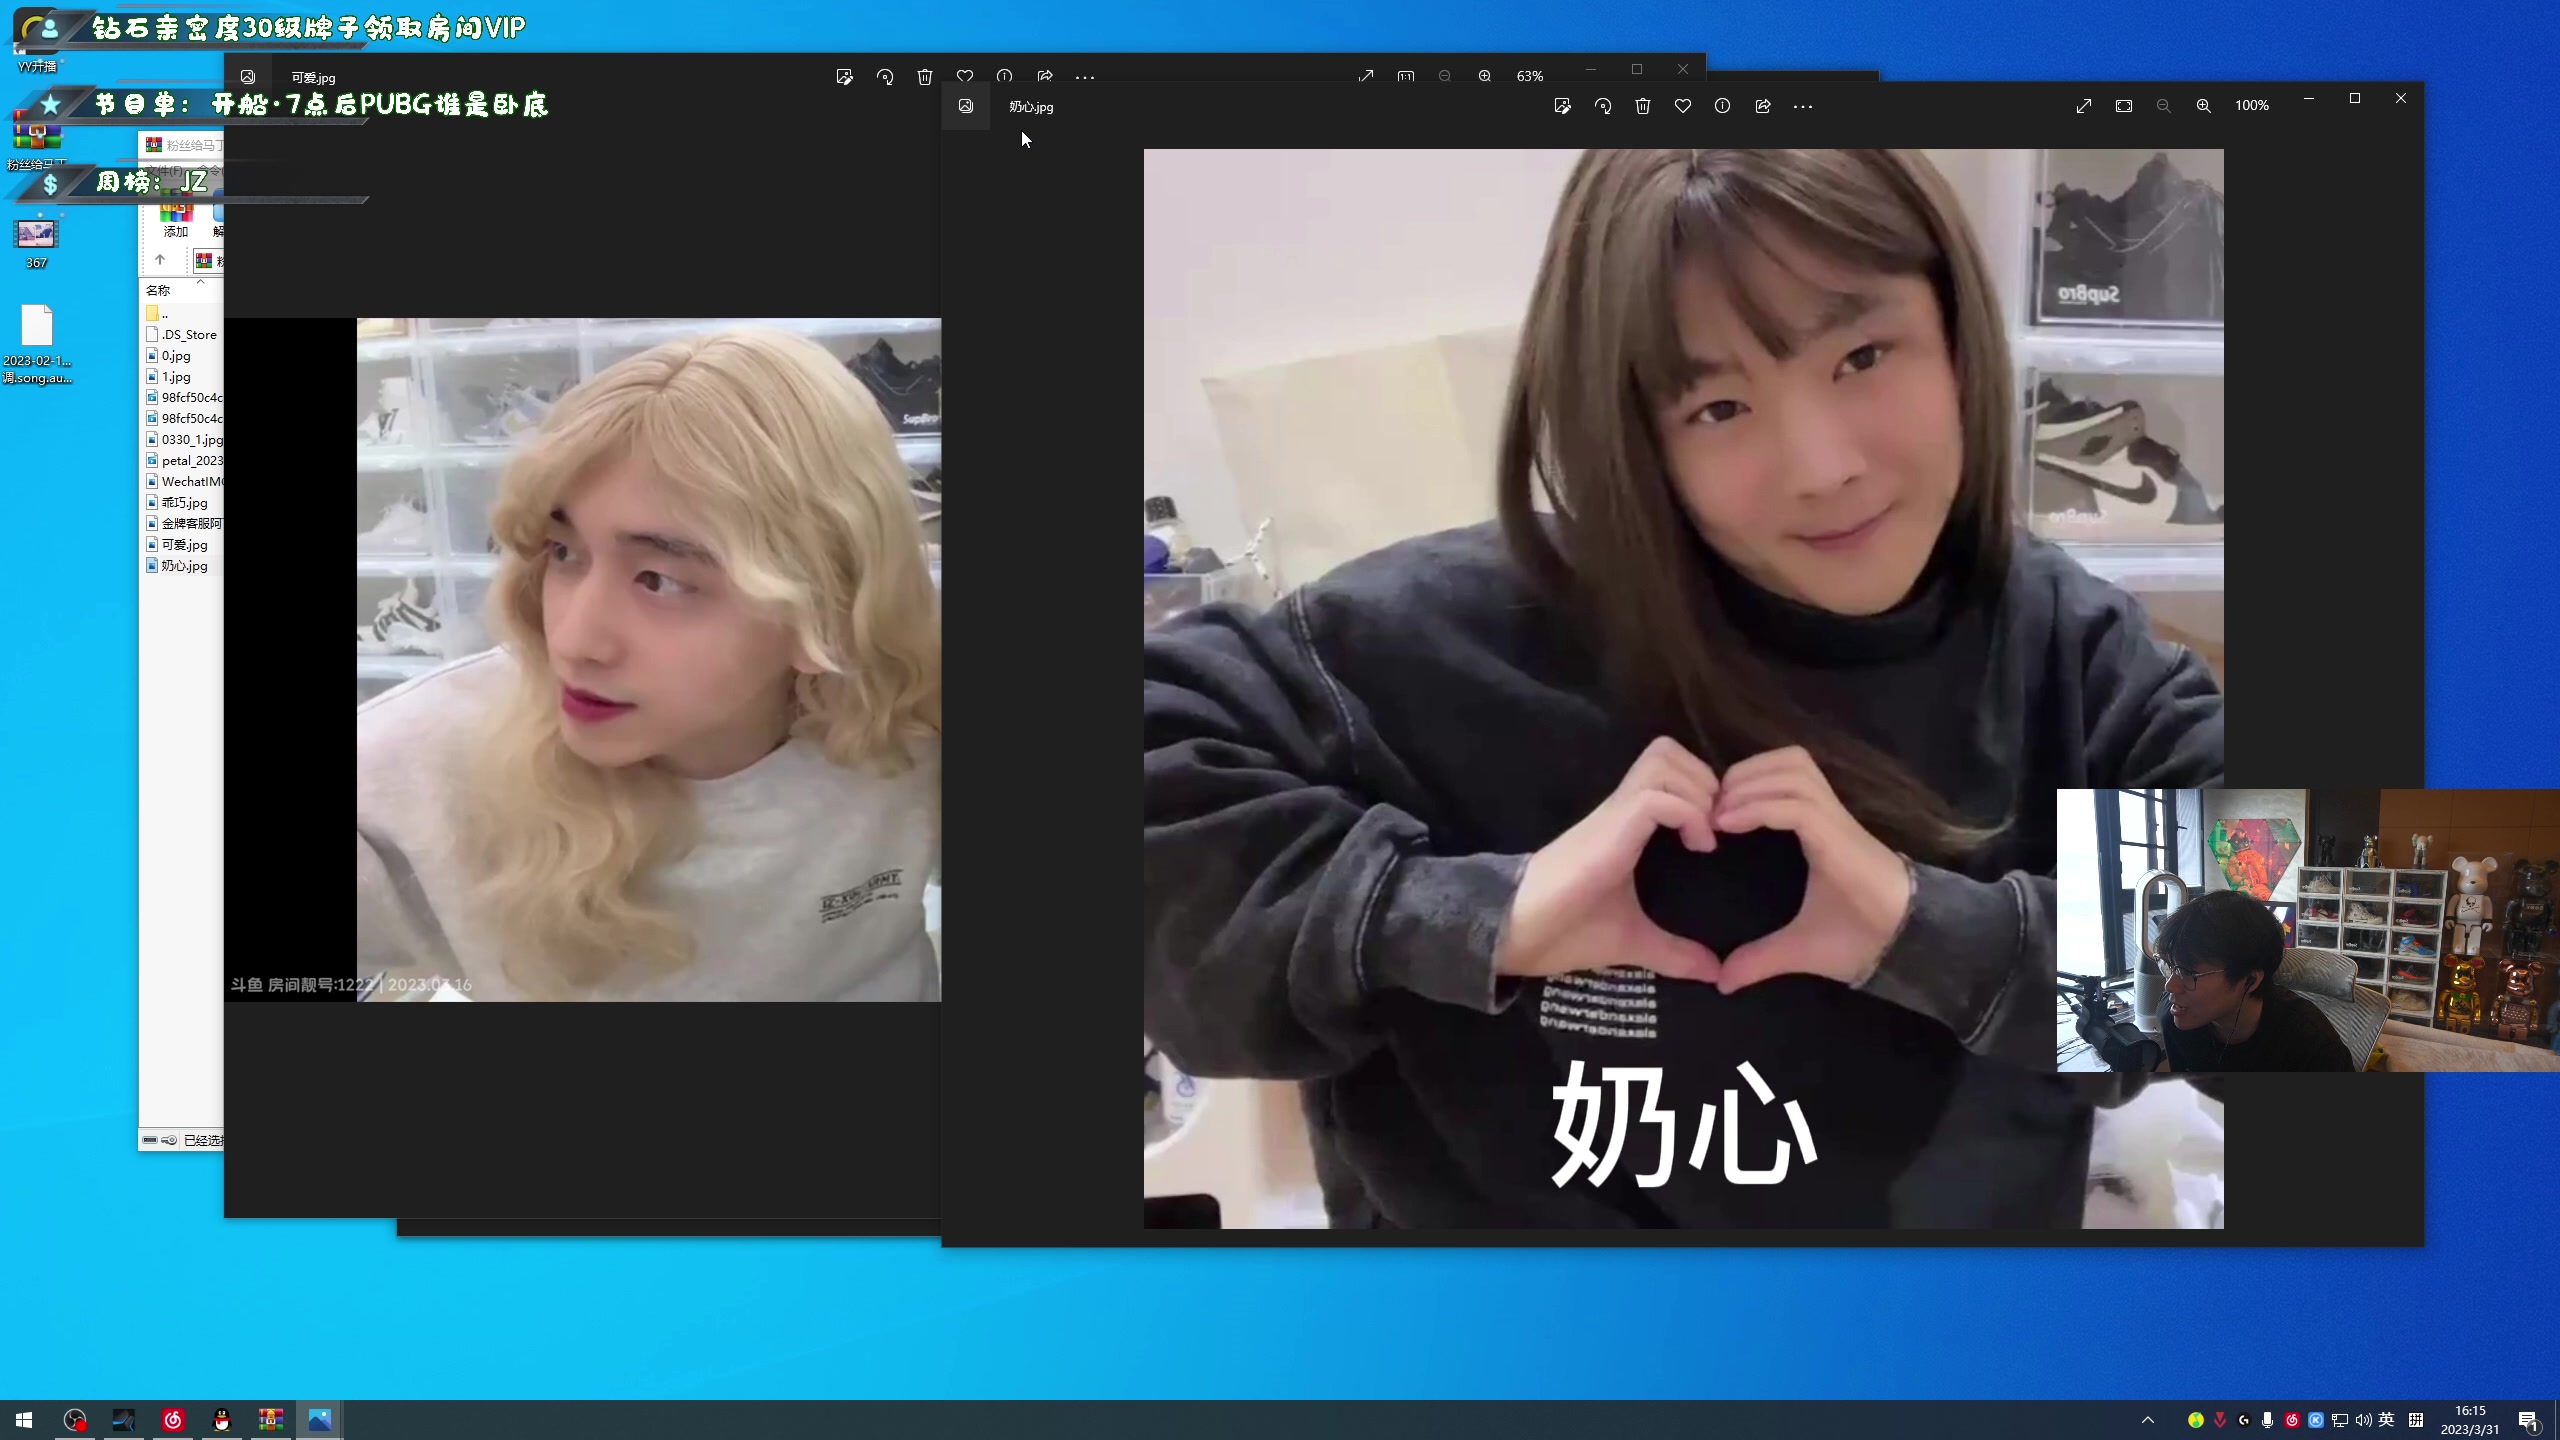This screenshot has width=2560, height=1440.
Task: Select 乖巧.jpg in the archive list
Action: point(184,503)
